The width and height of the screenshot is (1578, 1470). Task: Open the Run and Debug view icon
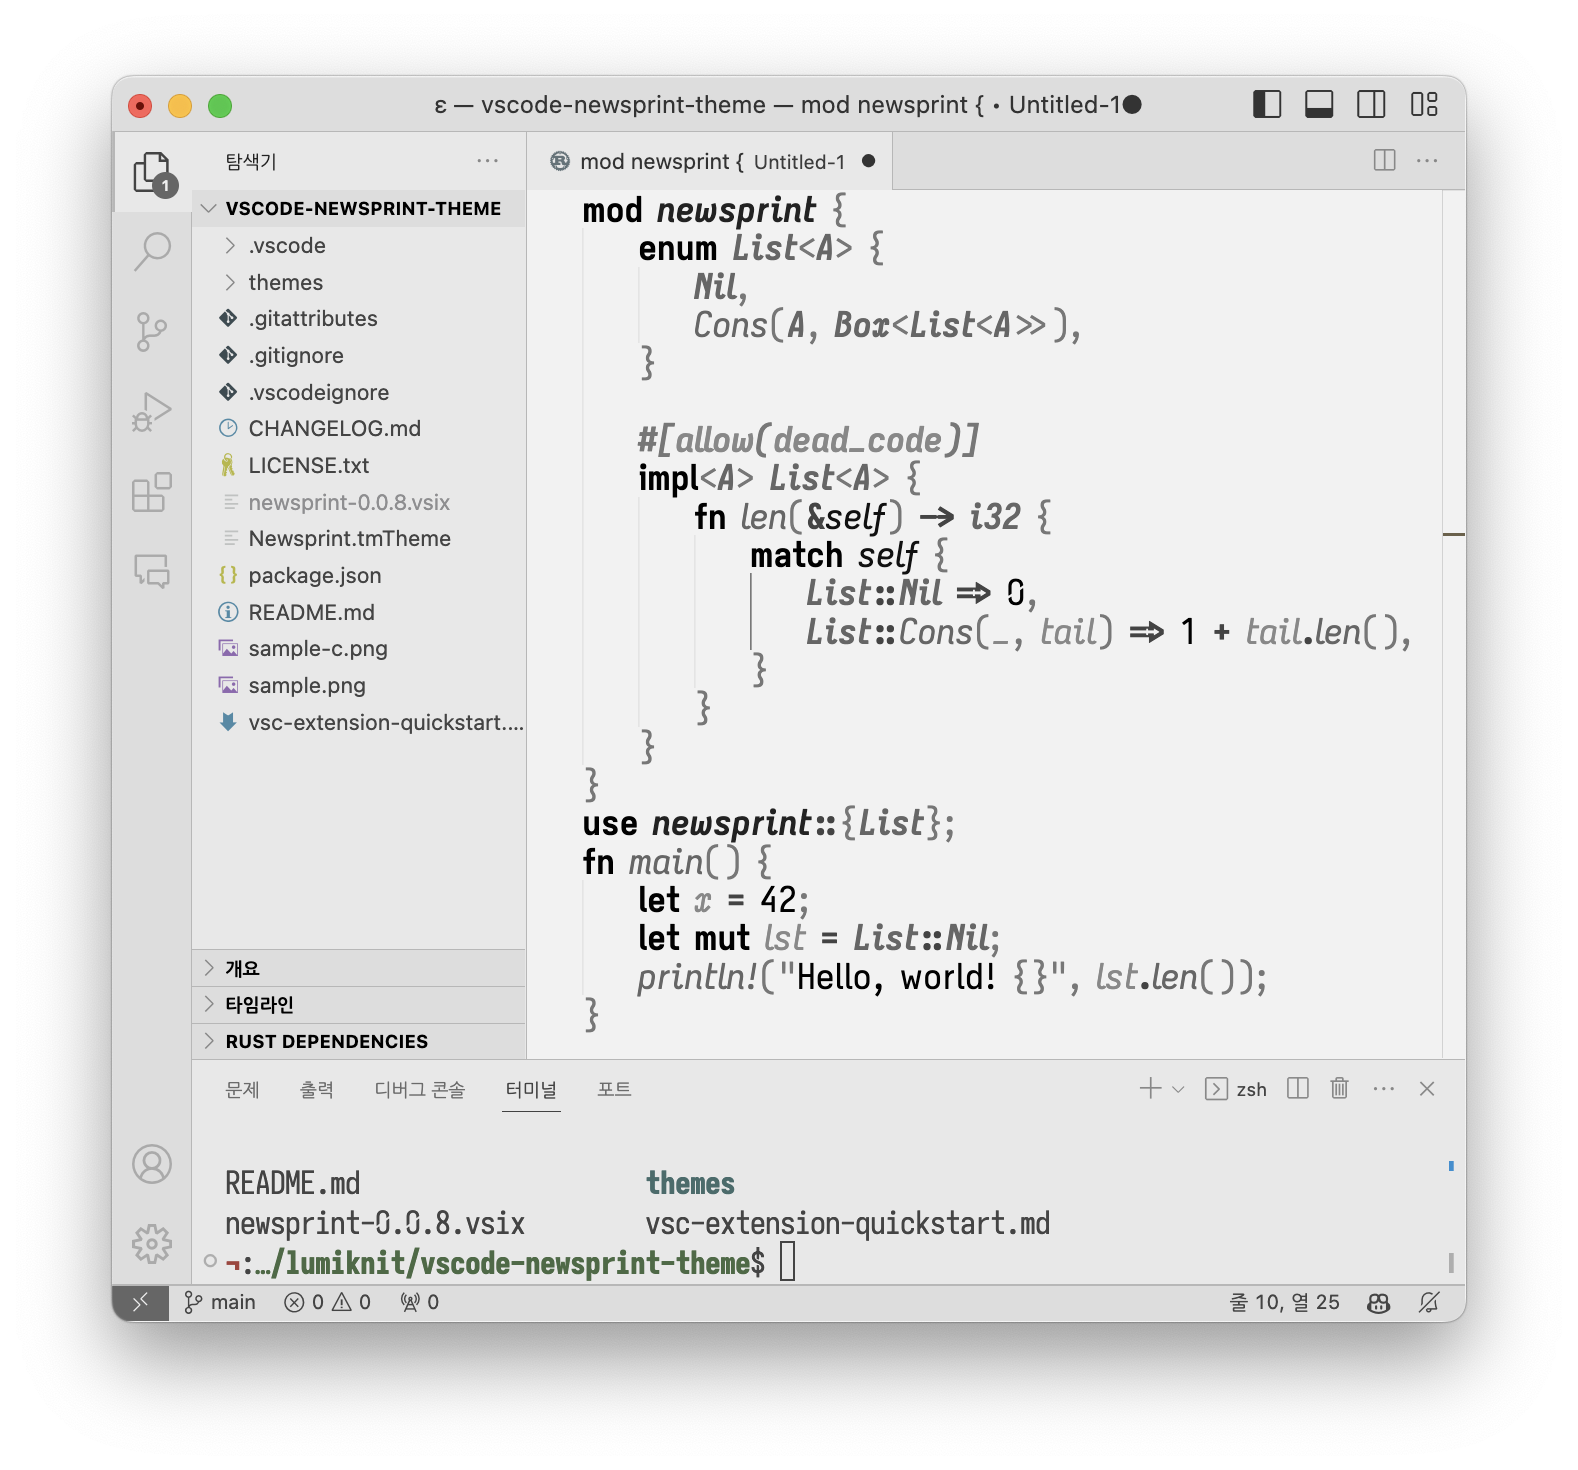(152, 411)
